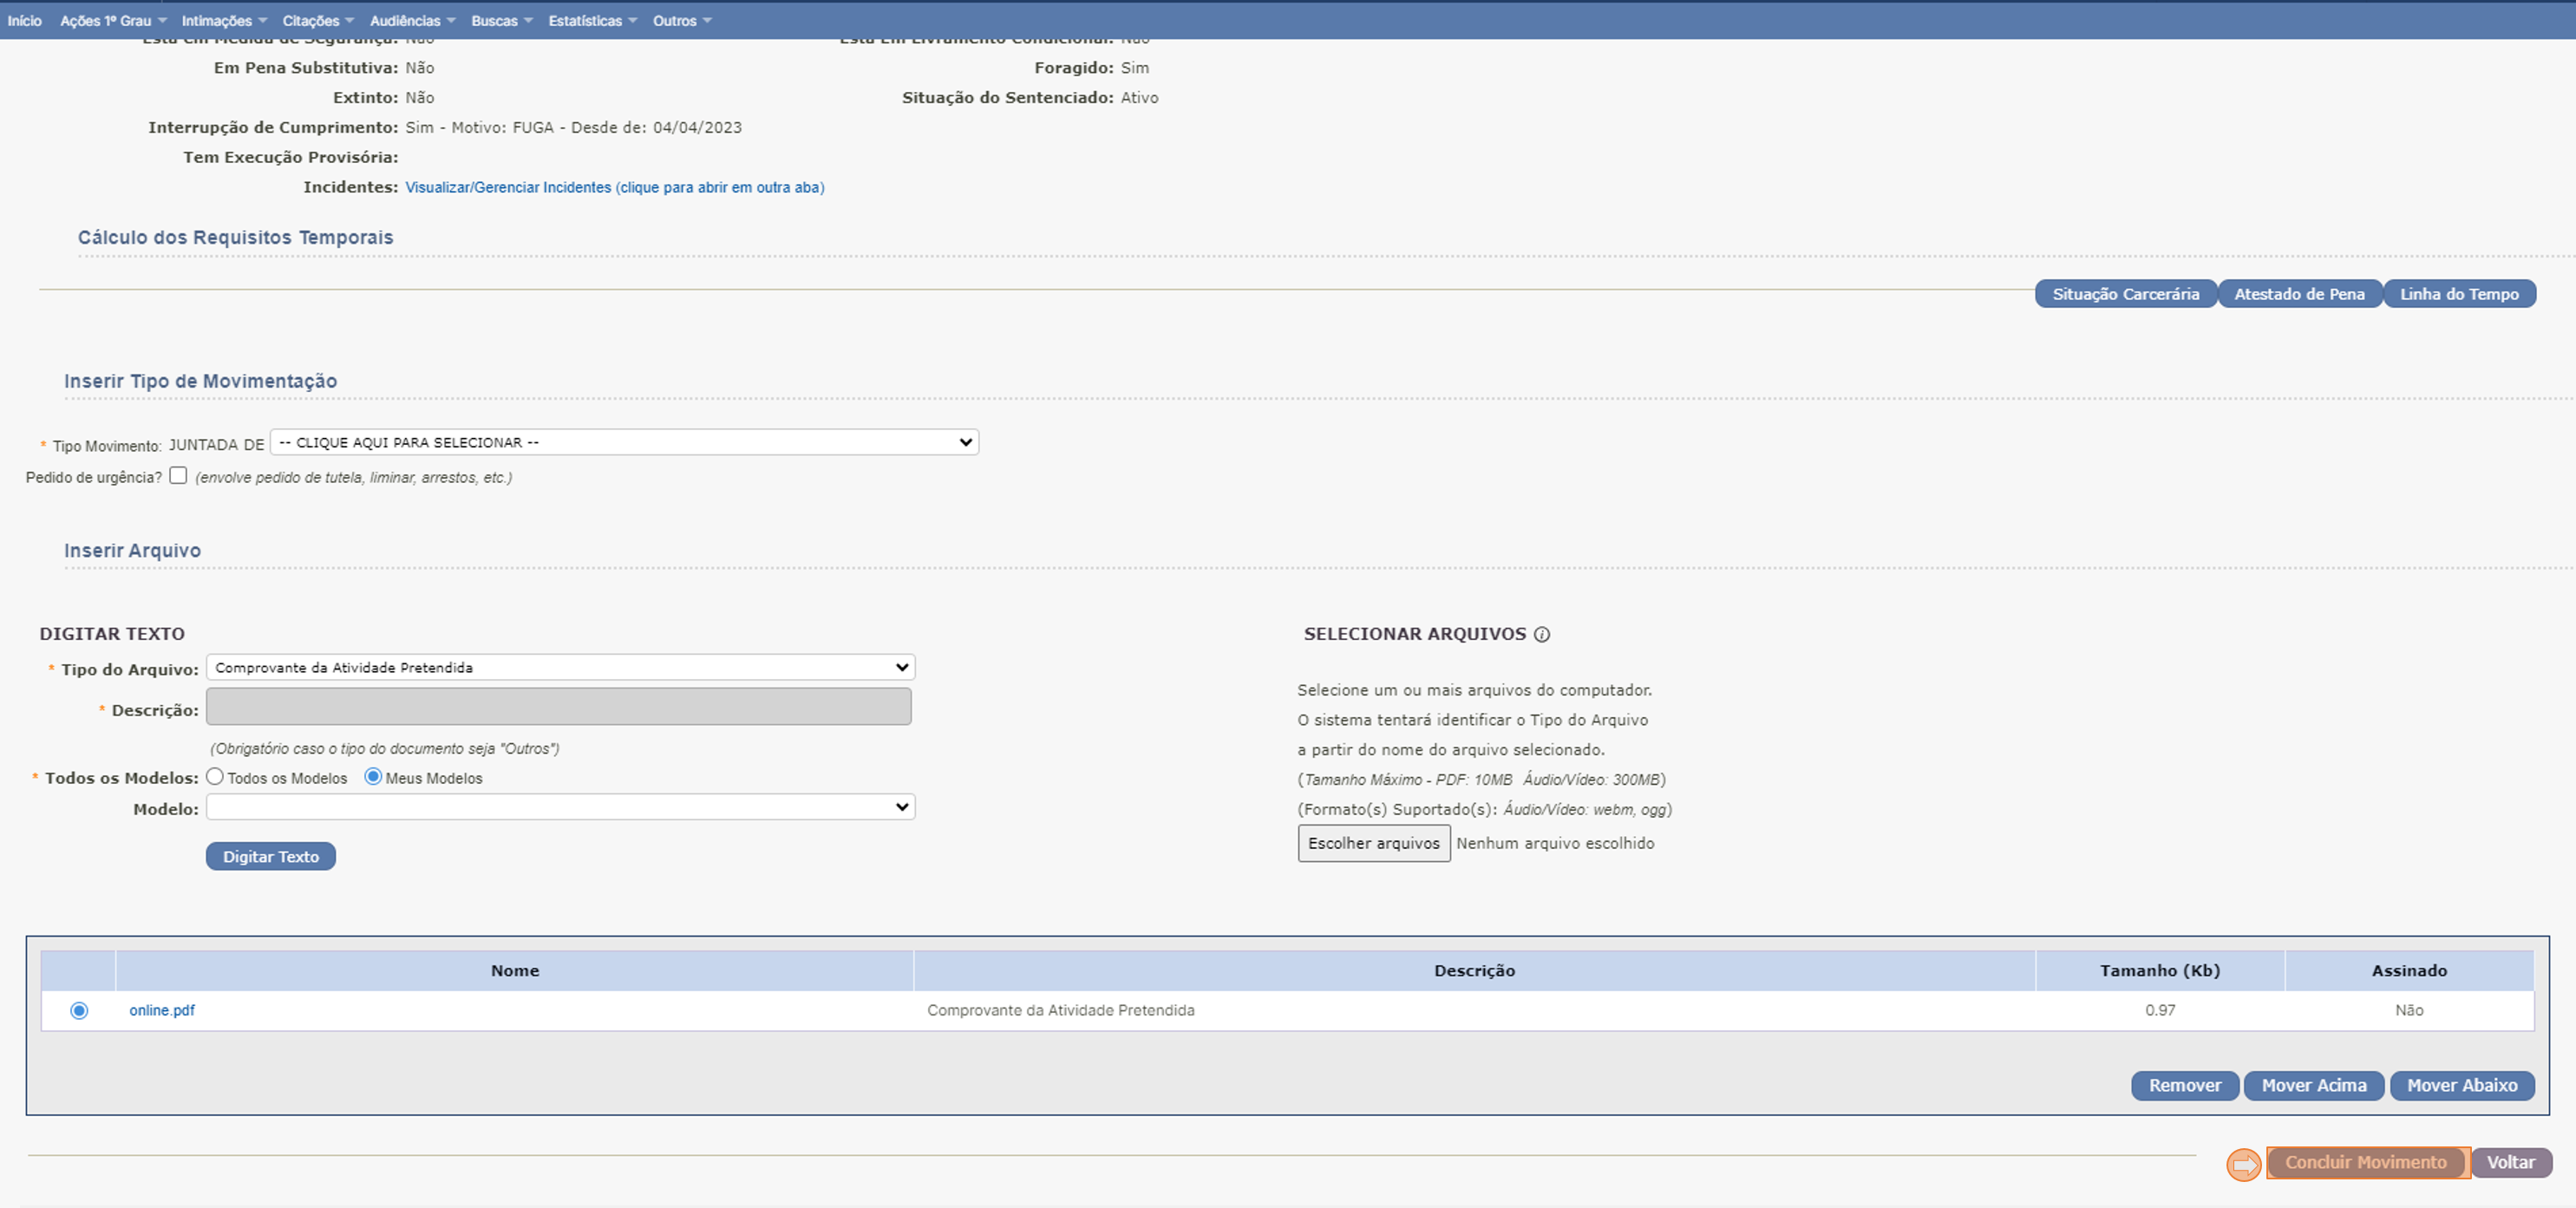The width and height of the screenshot is (2576, 1208).
Task: Open the Estatísticas menu
Action: [x=592, y=20]
